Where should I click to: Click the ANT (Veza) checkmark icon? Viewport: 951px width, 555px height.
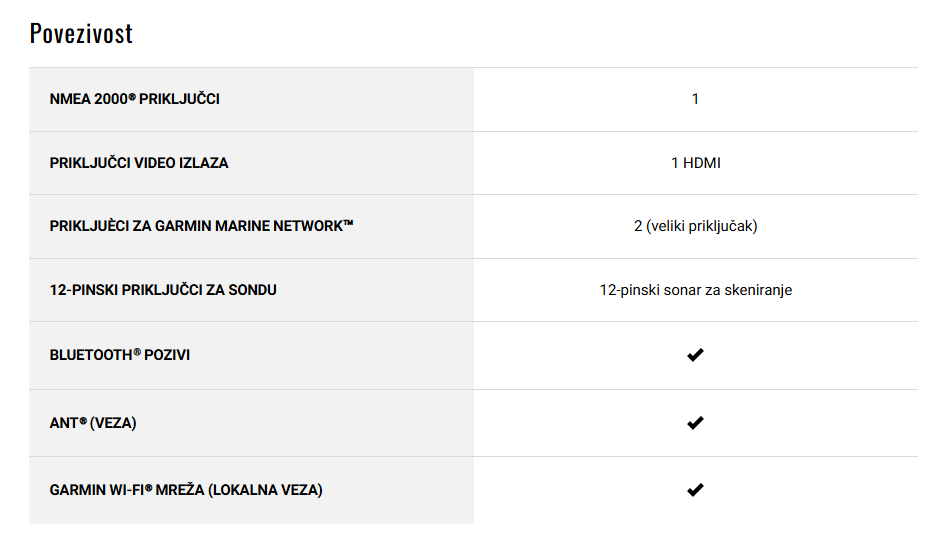coord(695,423)
